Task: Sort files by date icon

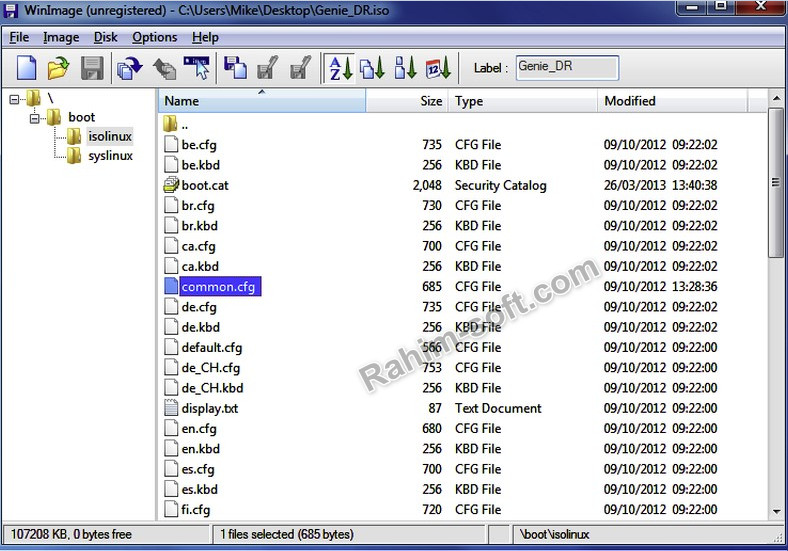Action: 438,68
